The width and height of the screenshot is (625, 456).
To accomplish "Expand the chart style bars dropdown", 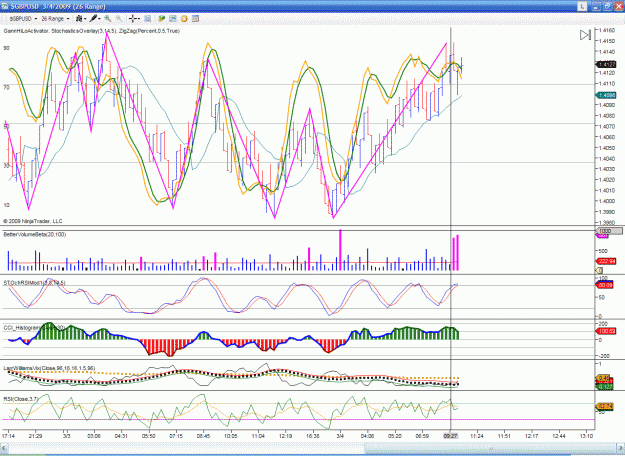I will (x=81, y=19).
